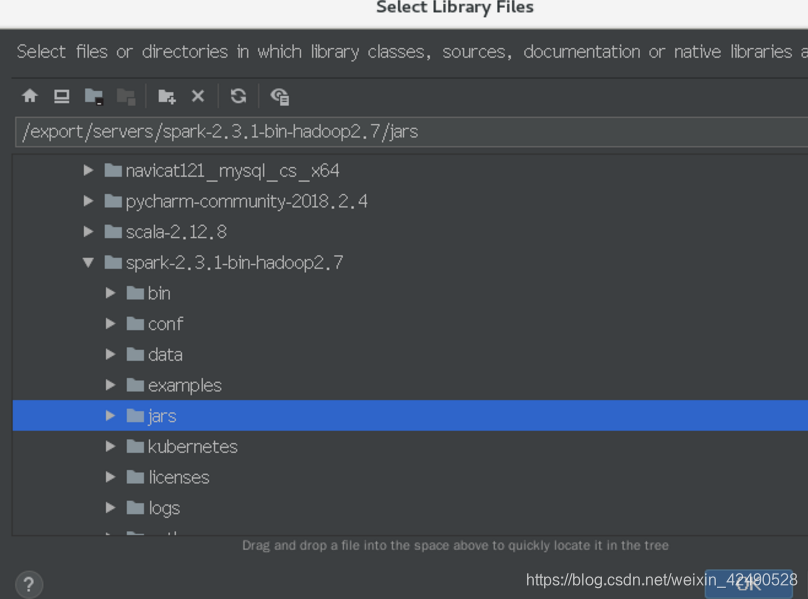Collapse the spark-2.3.1-bin-hadoop2.7 folder
Viewport: 808px width, 599px height.
tap(88, 262)
